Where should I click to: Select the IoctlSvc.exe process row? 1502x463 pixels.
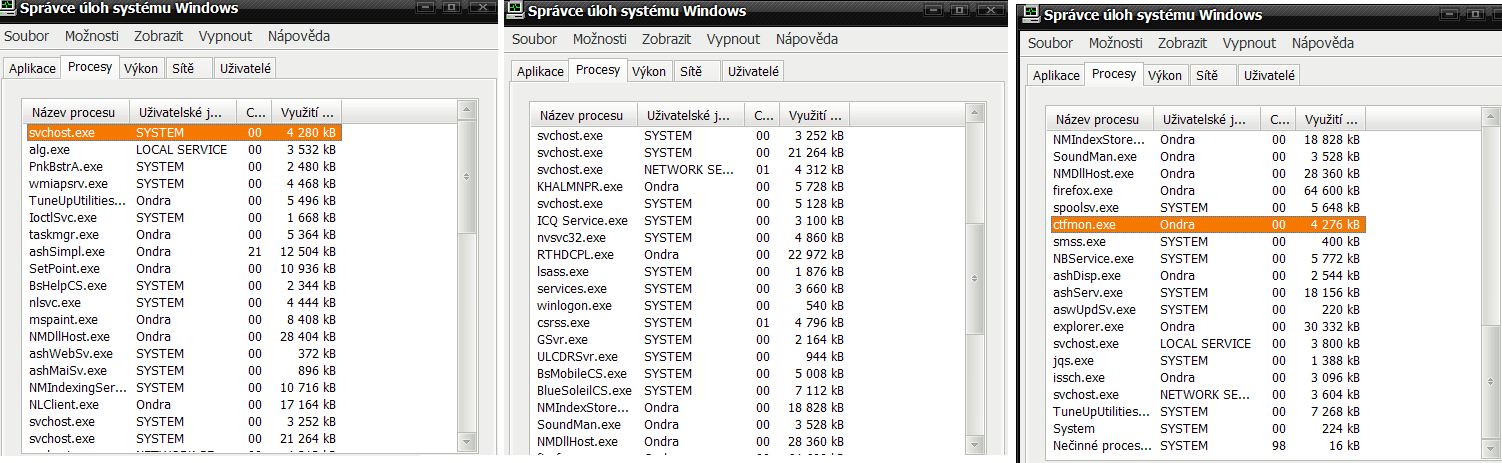184,217
